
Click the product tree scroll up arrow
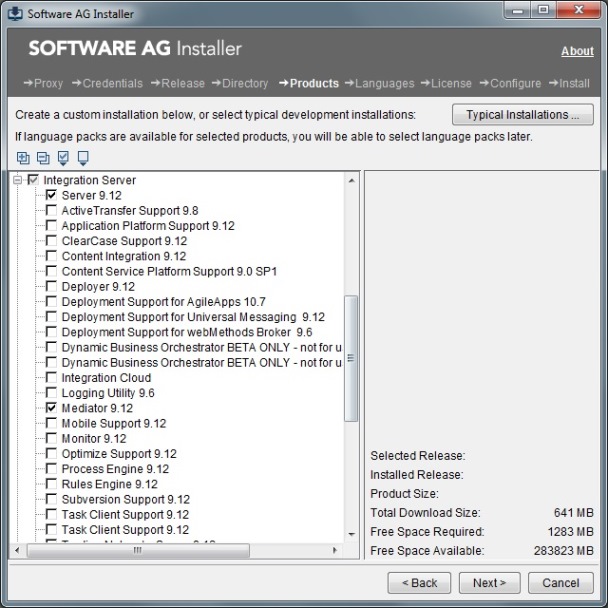click(351, 181)
